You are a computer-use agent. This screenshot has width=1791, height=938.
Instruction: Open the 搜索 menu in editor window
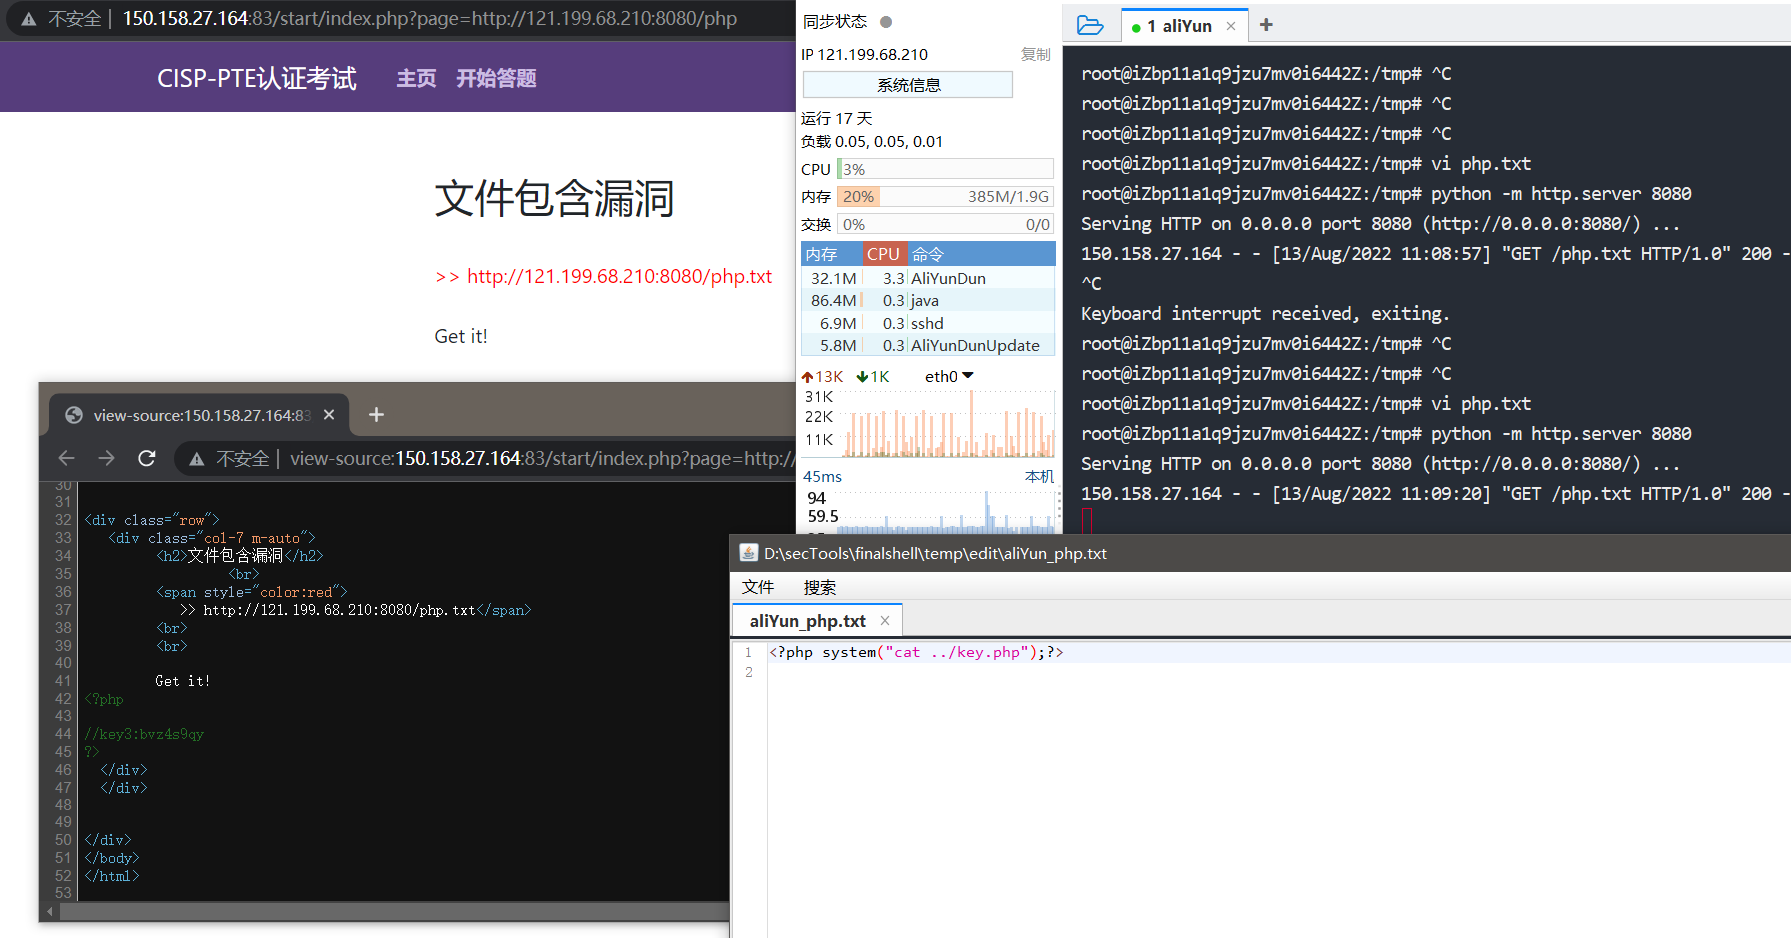(820, 587)
